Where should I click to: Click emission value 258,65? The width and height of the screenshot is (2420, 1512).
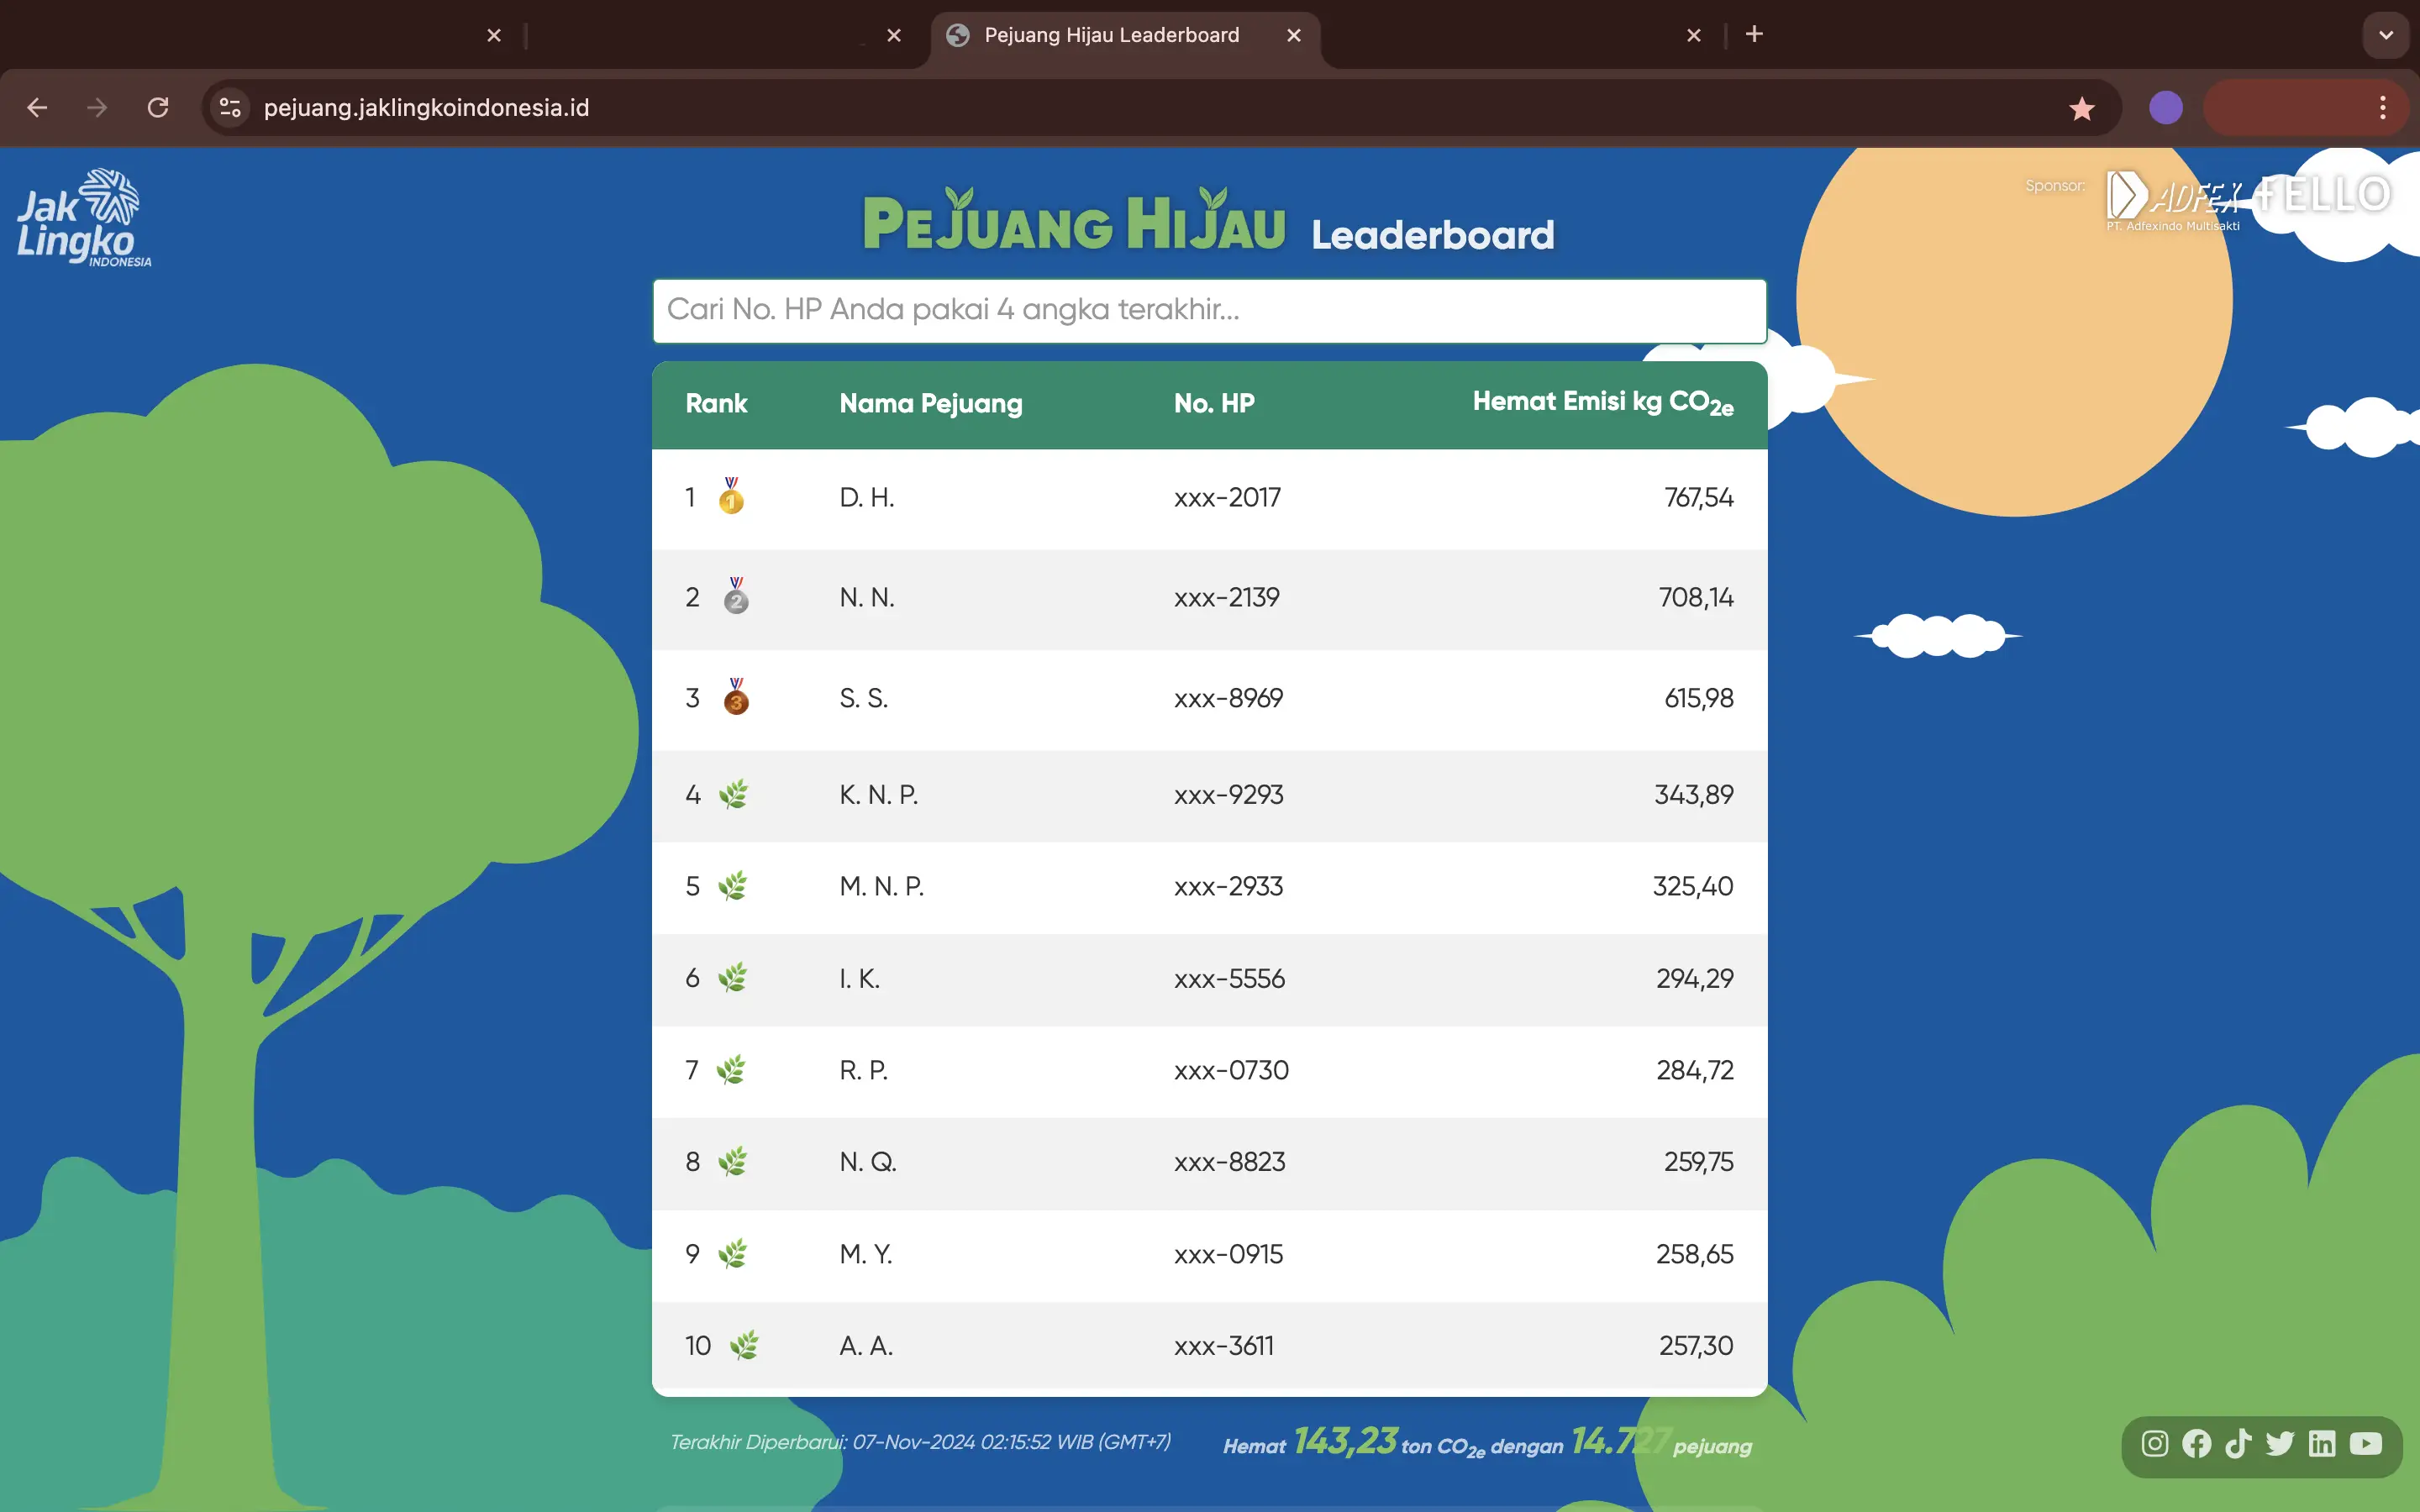tap(1694, 1254)
